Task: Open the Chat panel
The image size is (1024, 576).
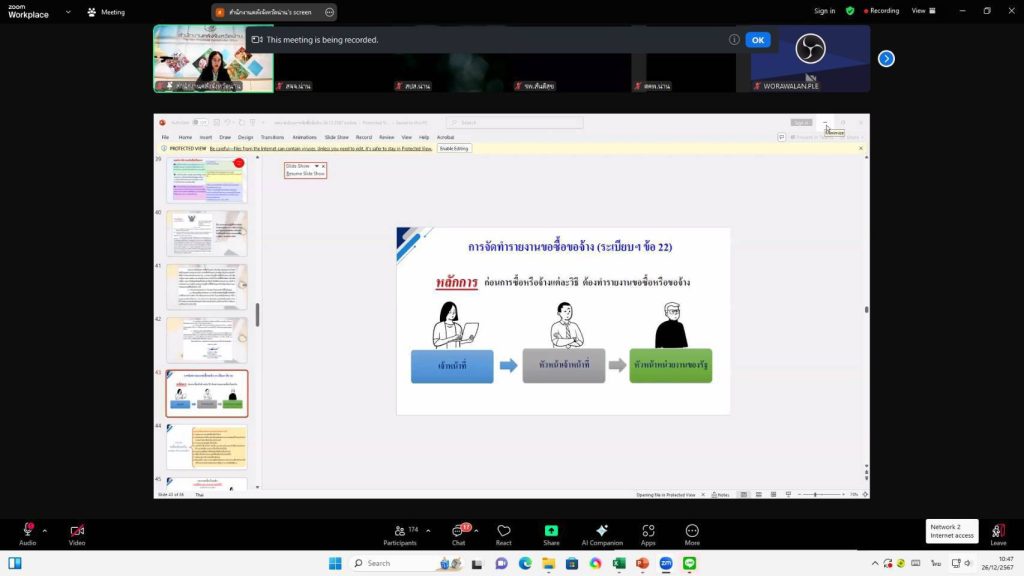Action: (x=458, y=530)
